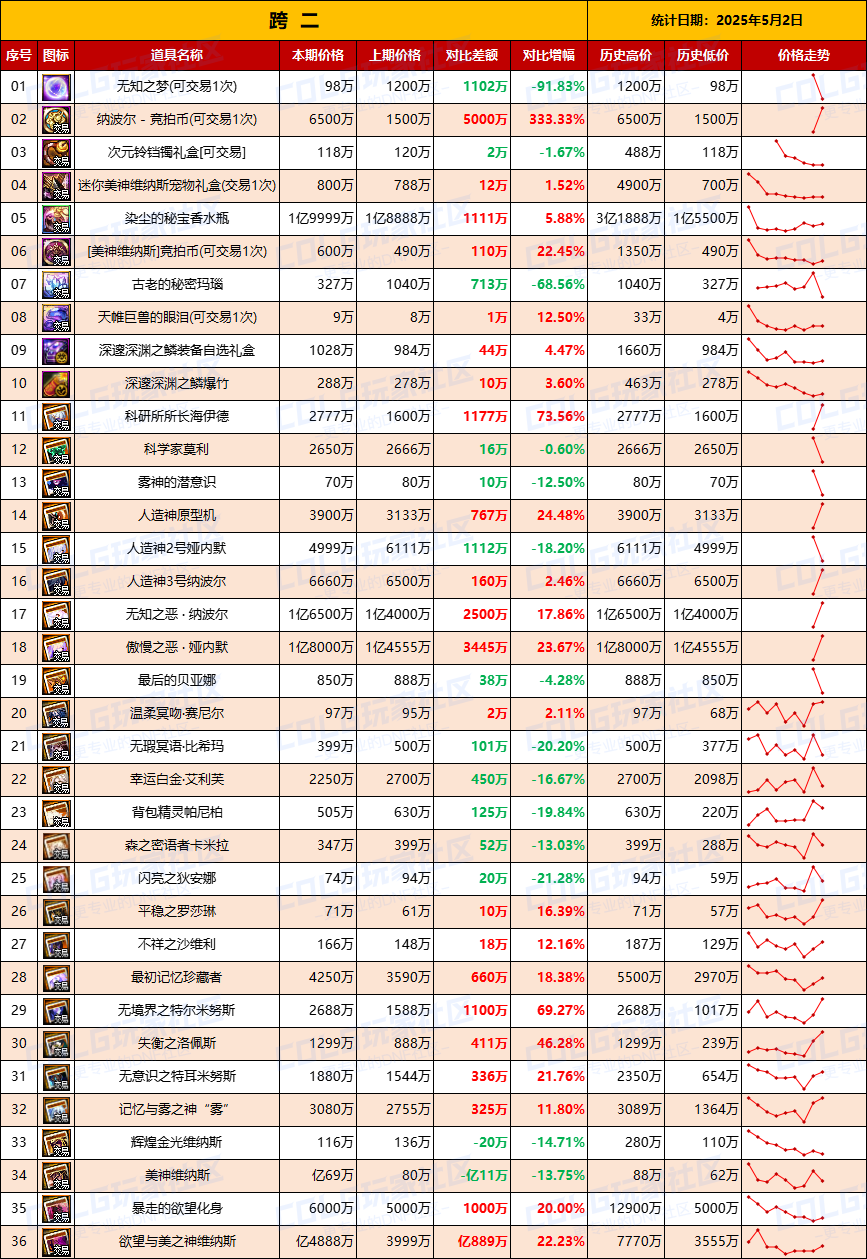
Task: Click the item name 不祥之沙维利
Action: pos(176,944)
